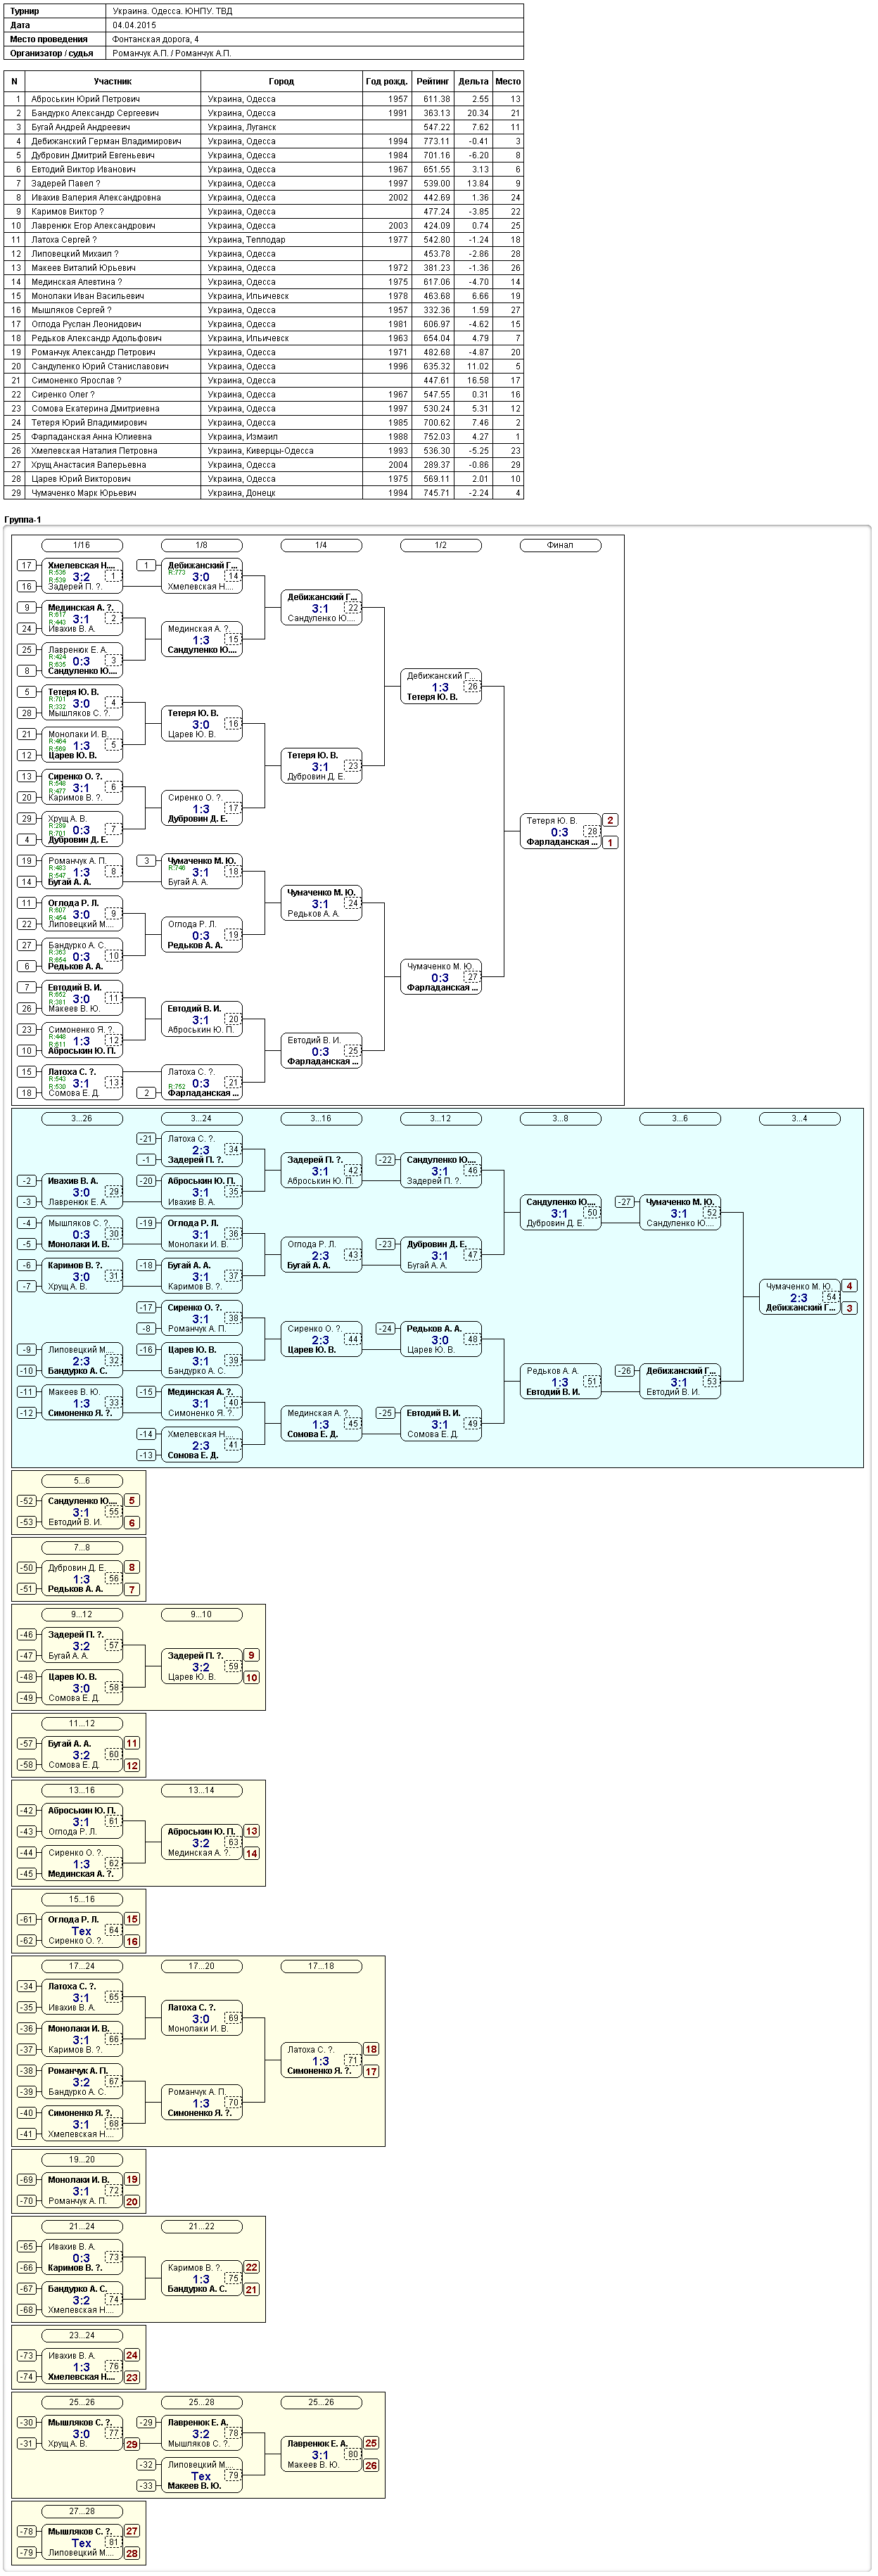Open match 55 Сандуленко vs Евтодий

pyautogui.click(x=82, y=1511)
